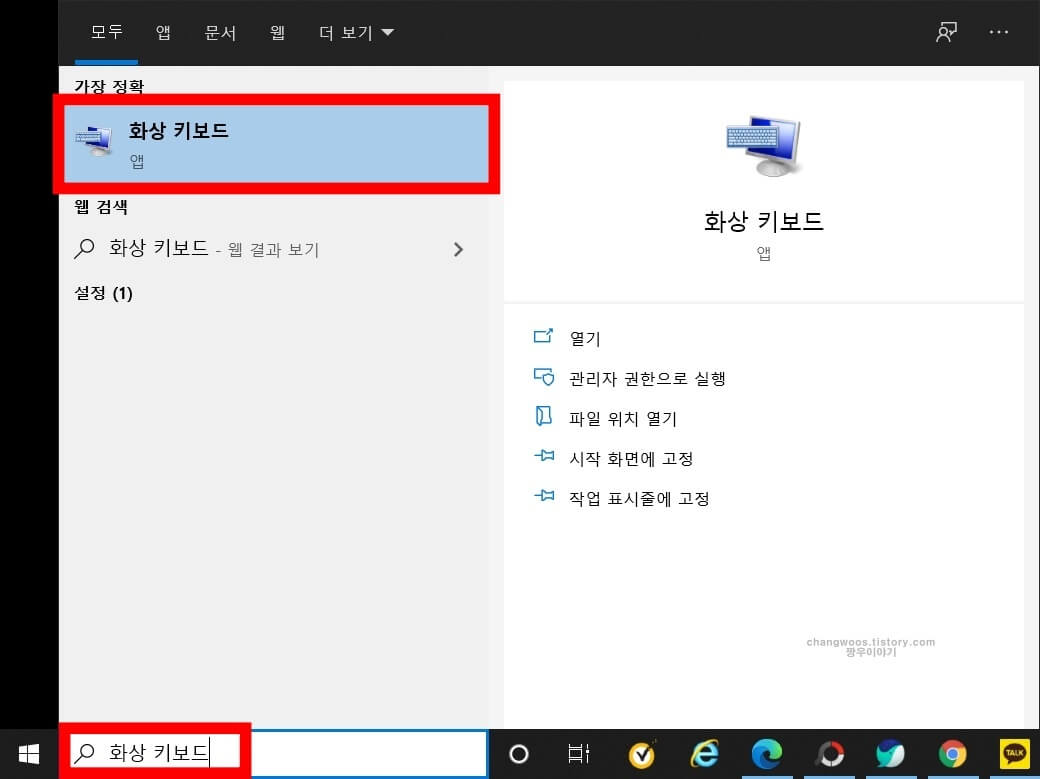Viewport: 1040px width, 779px height.
Task: Click the account person icon at top right
Action: point(945,32)
